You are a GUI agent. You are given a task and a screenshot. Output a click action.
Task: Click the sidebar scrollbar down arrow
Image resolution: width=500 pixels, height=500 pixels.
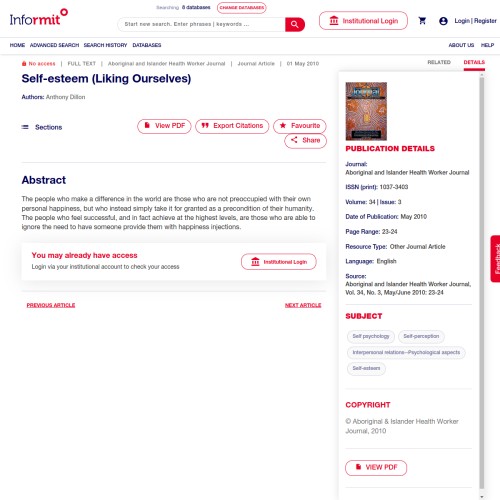[482, 496]
